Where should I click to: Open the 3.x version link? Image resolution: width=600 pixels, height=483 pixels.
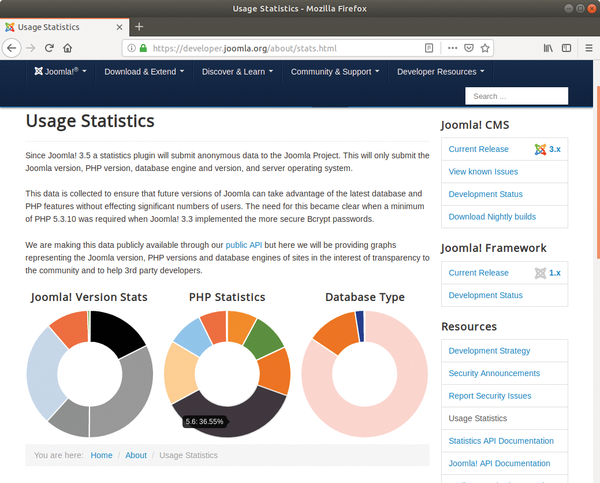point(555,149)
